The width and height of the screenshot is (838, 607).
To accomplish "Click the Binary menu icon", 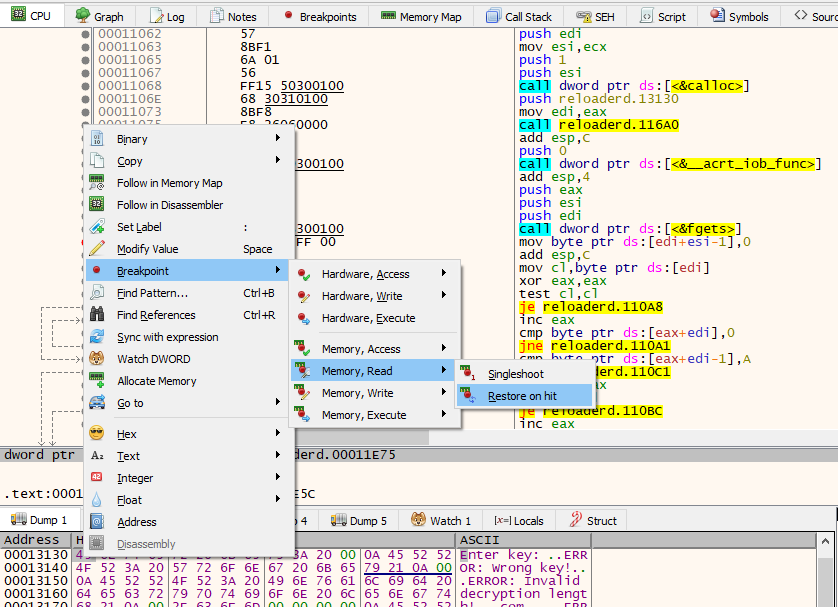I will click(x=97, y=139).
